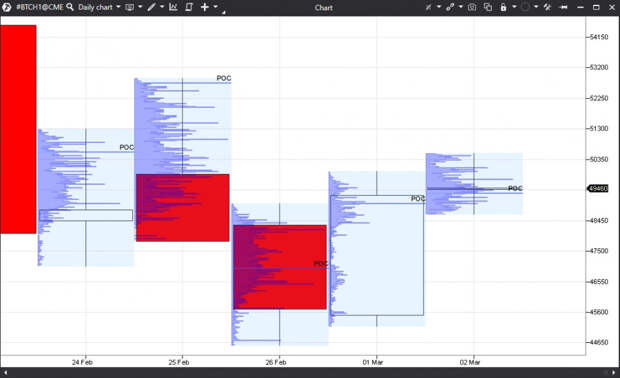Select the small 24 Feb candle body

pos(86,215)
